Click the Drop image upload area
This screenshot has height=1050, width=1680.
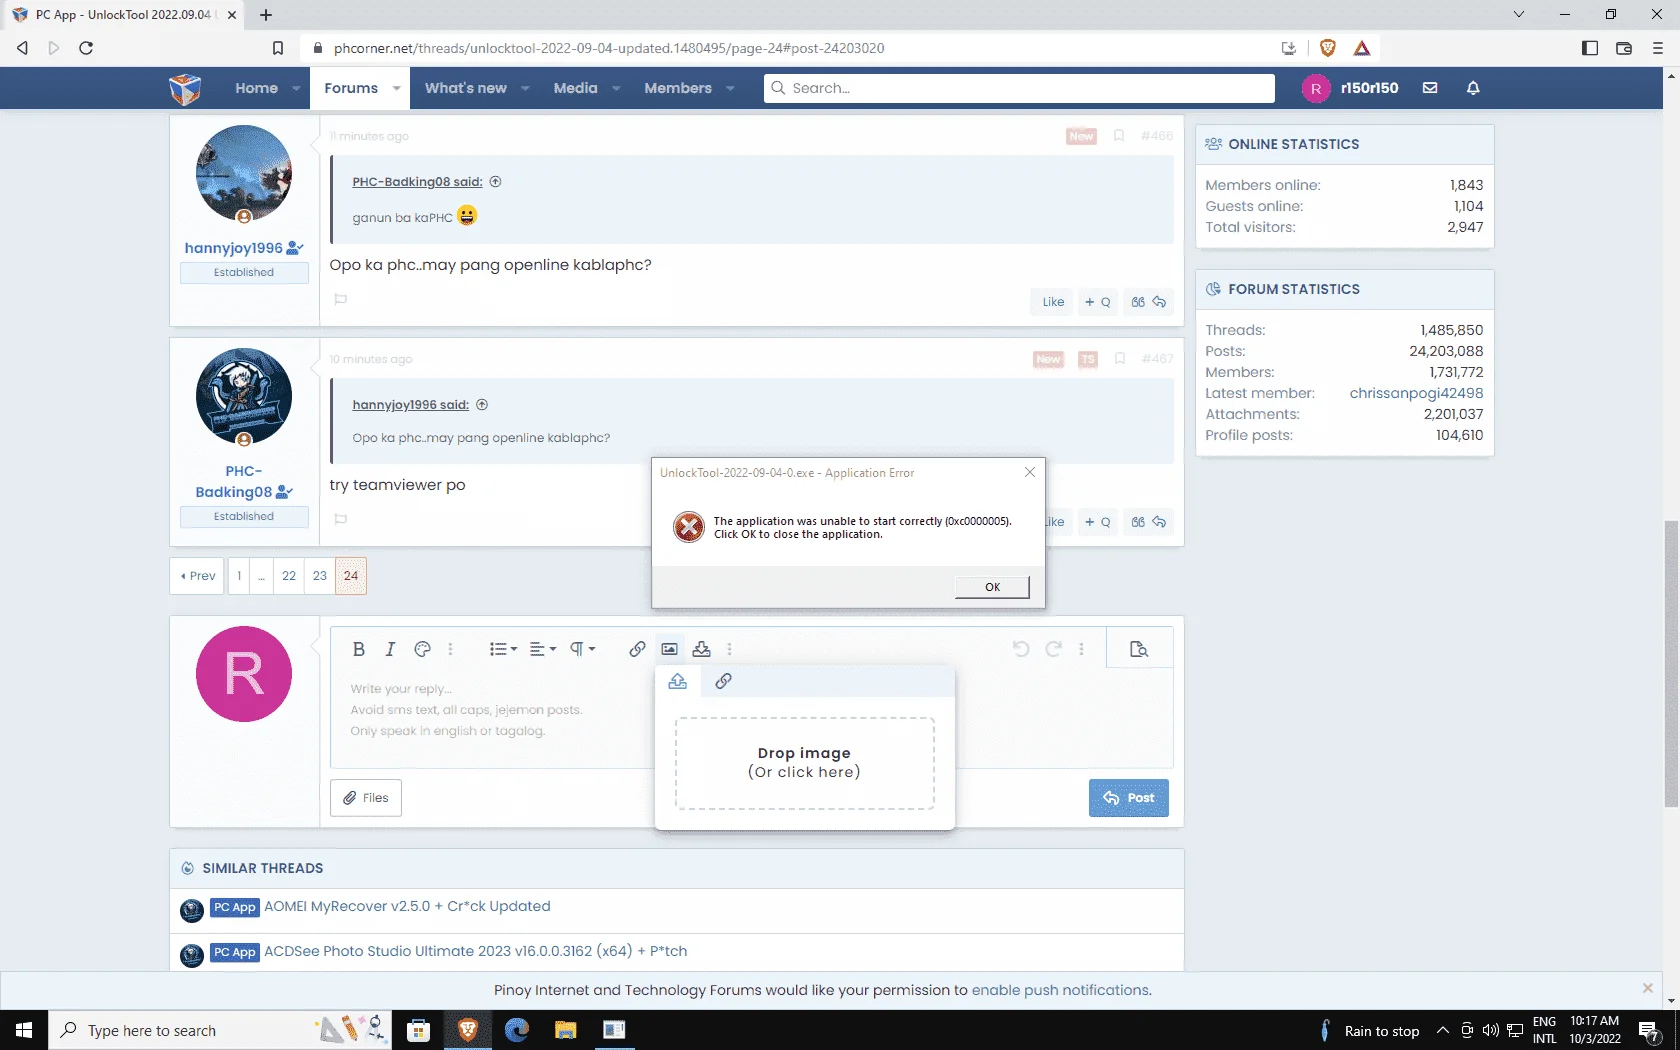tap(805, 763)
